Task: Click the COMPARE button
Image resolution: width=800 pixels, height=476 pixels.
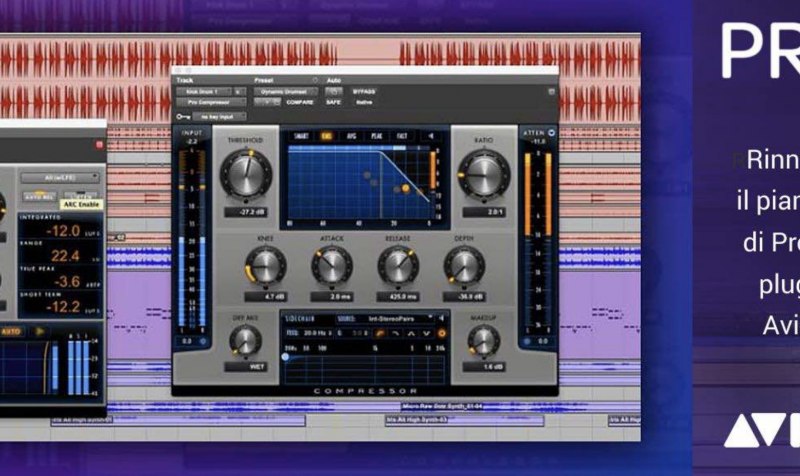Action: [300, 102]
